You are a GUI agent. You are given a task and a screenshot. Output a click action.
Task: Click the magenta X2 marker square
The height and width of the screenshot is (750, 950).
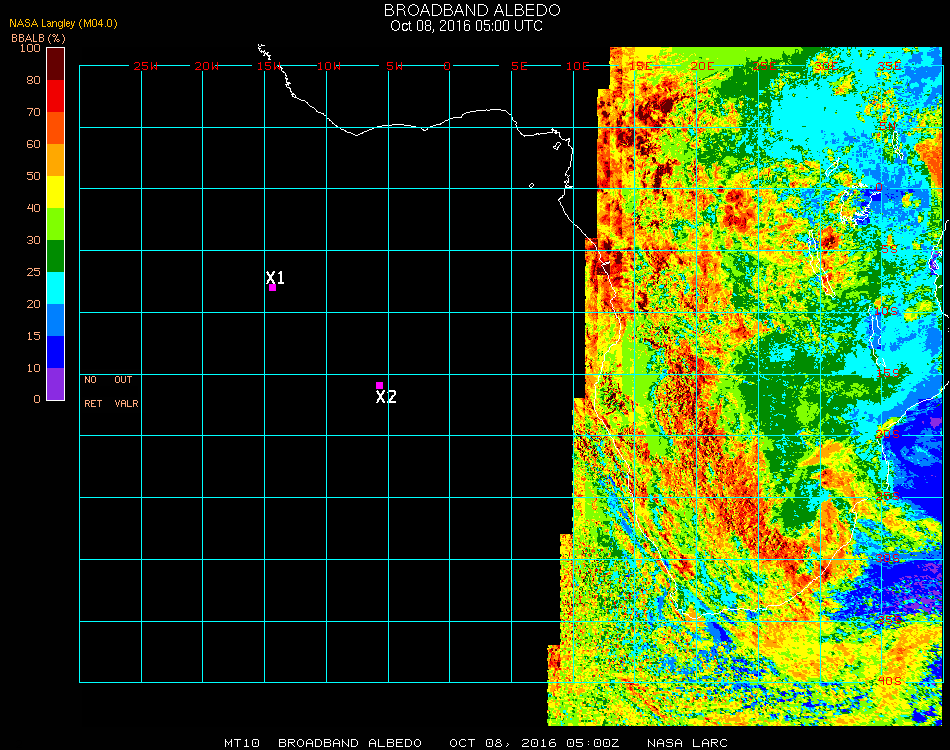click(x=379, y=385)
